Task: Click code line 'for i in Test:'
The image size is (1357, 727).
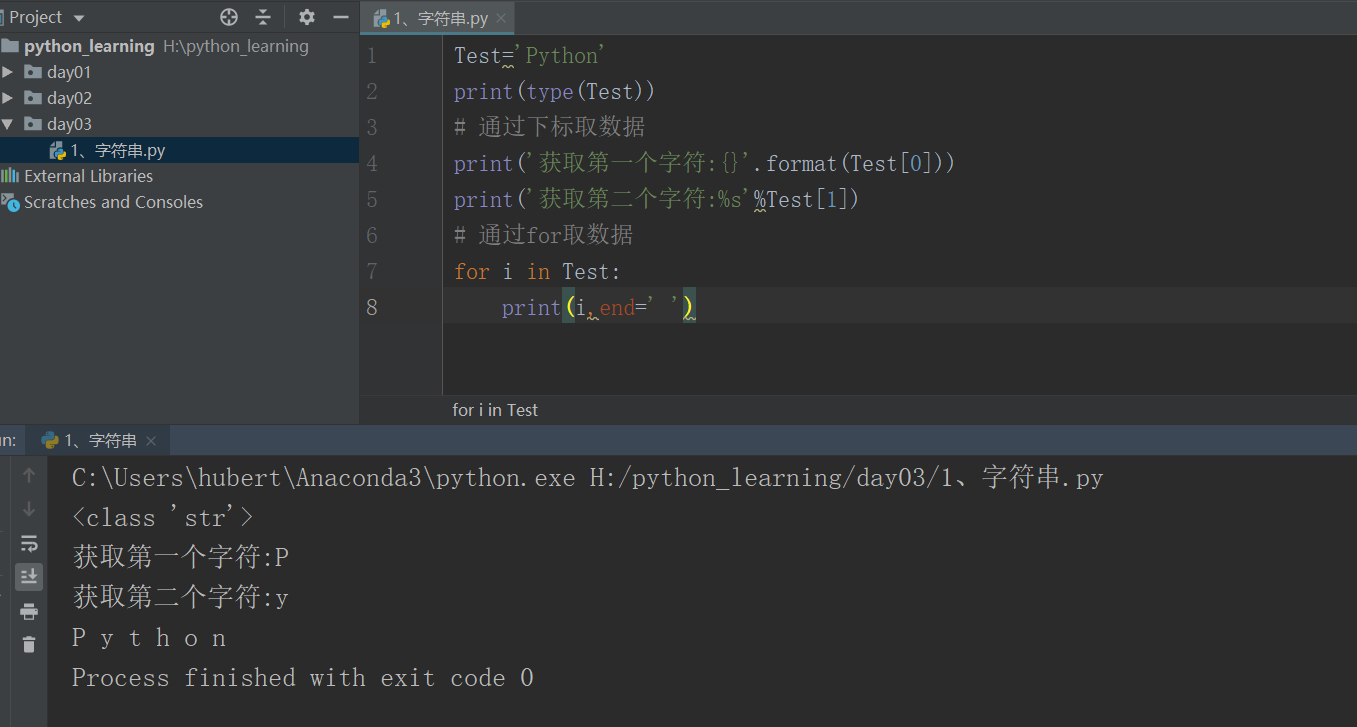Action: pos(537,271)
